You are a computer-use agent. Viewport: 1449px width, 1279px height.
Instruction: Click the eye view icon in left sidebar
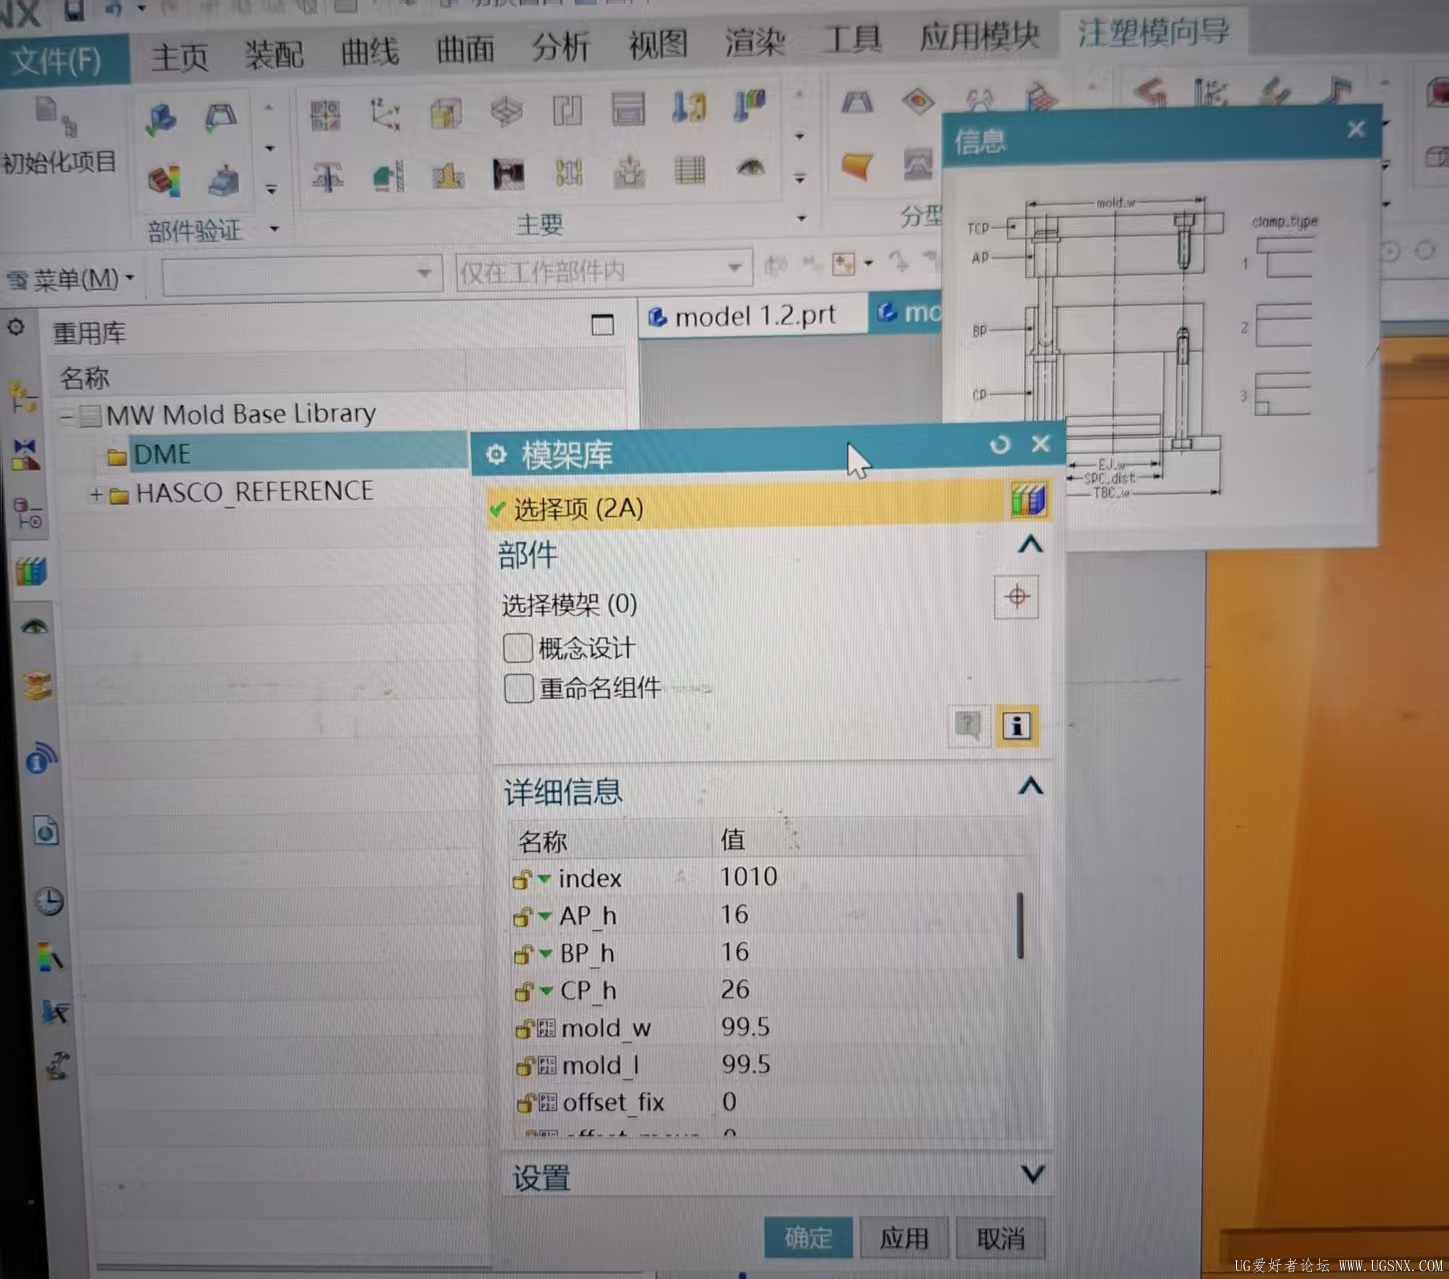(35, 628)
